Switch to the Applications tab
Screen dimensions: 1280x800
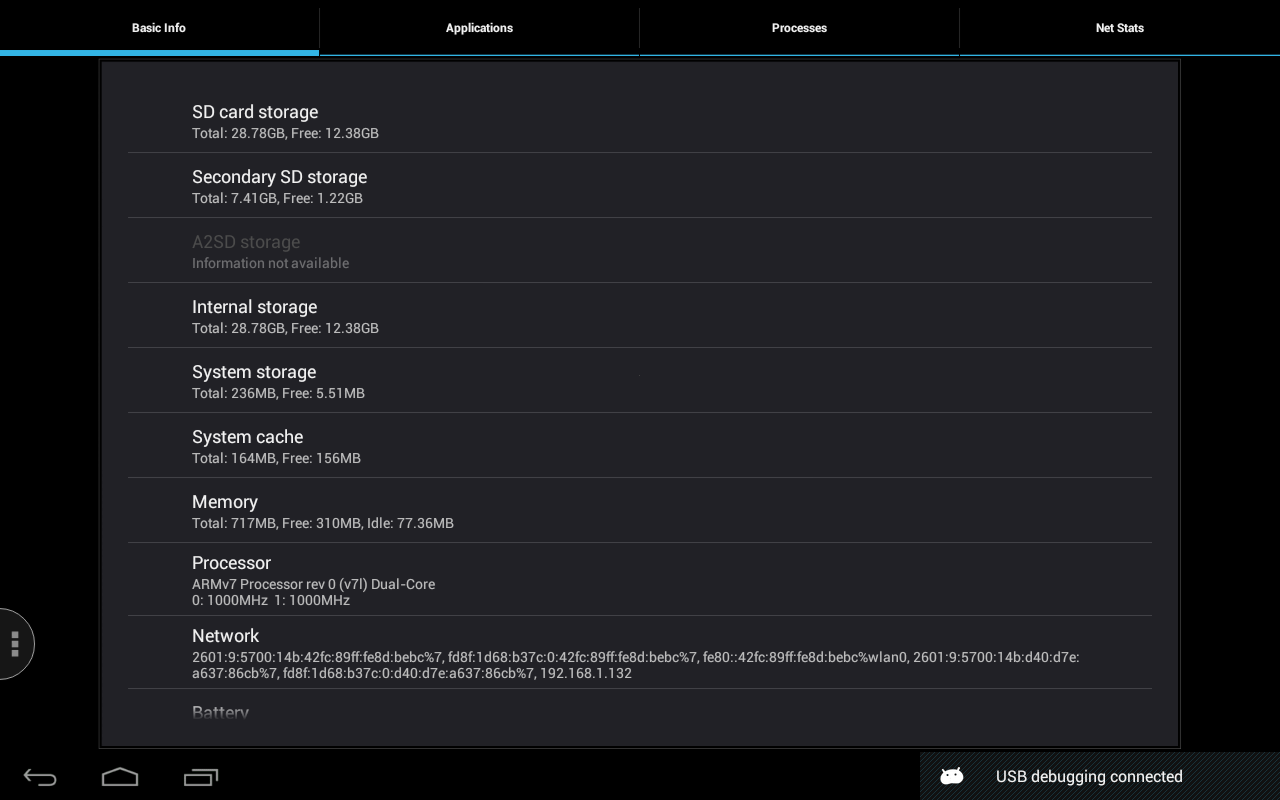(x=479, y=28)
